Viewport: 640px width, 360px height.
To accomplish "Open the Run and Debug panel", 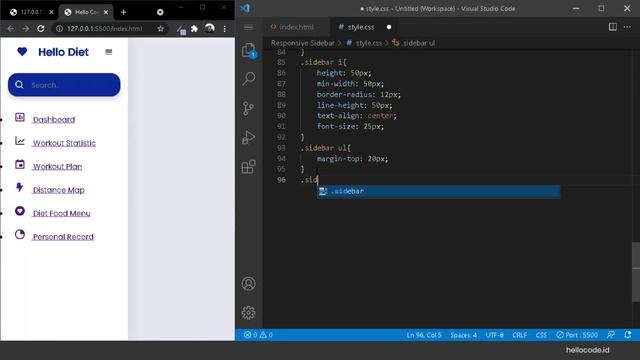I will pyautogui.click(x=249, y=137).
